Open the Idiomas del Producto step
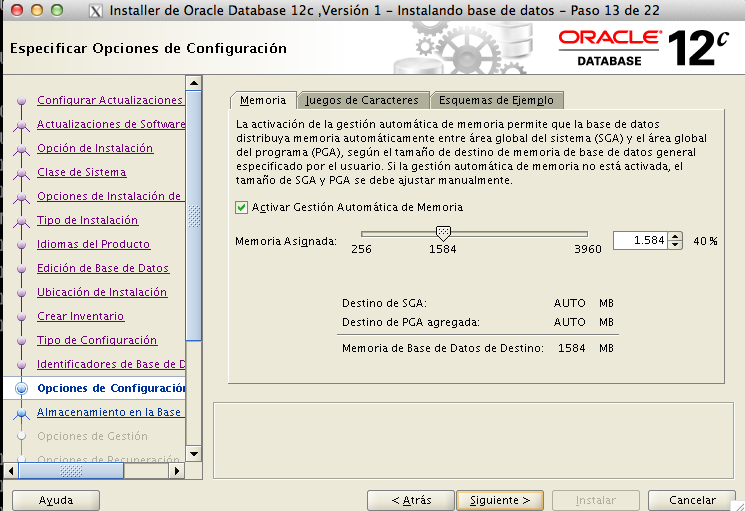 click(x=94, y=244)
